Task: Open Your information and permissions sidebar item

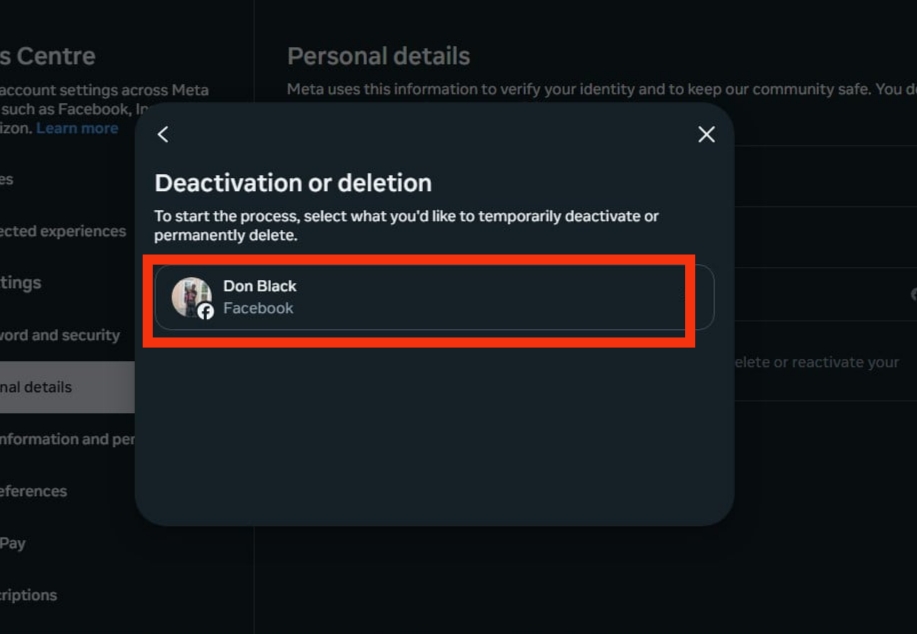Action: click(x=67, y=439)
